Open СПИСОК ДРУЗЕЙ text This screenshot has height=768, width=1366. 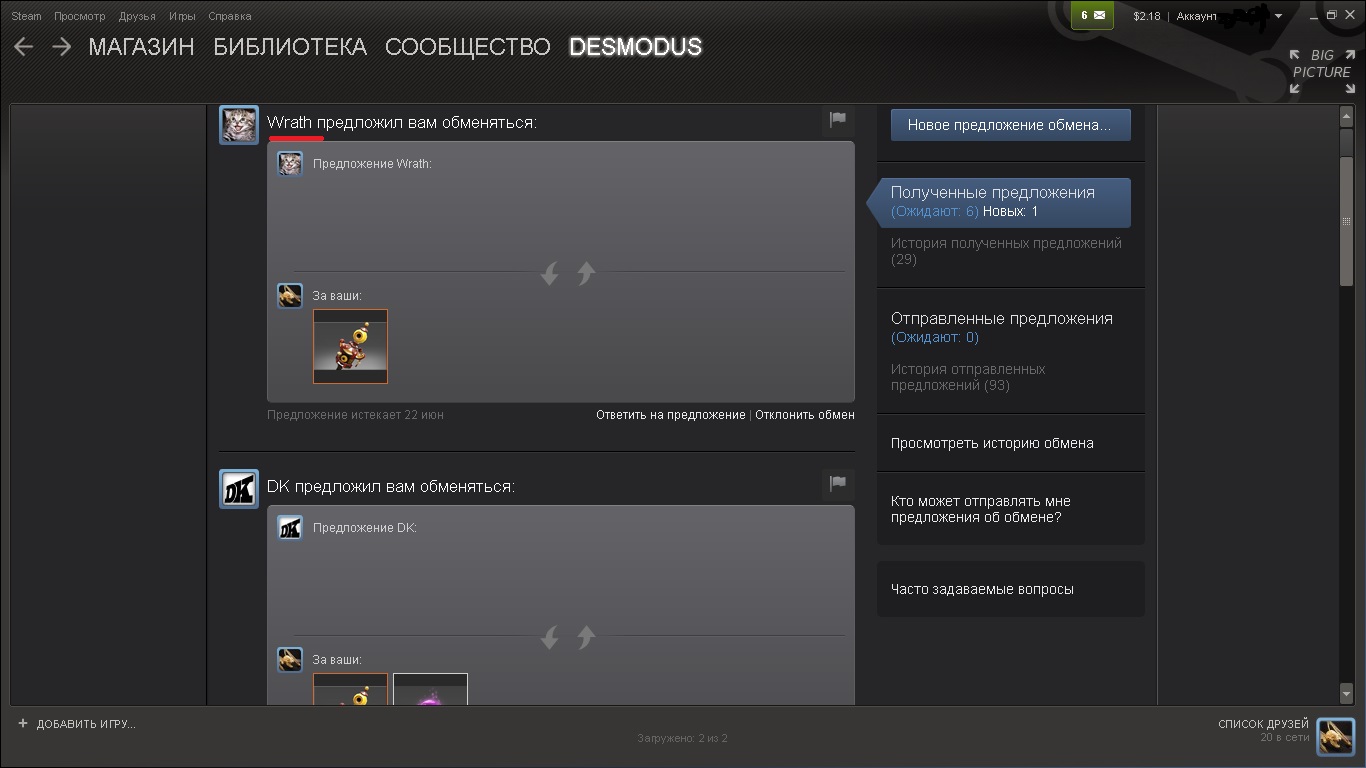pos(1263,724)
